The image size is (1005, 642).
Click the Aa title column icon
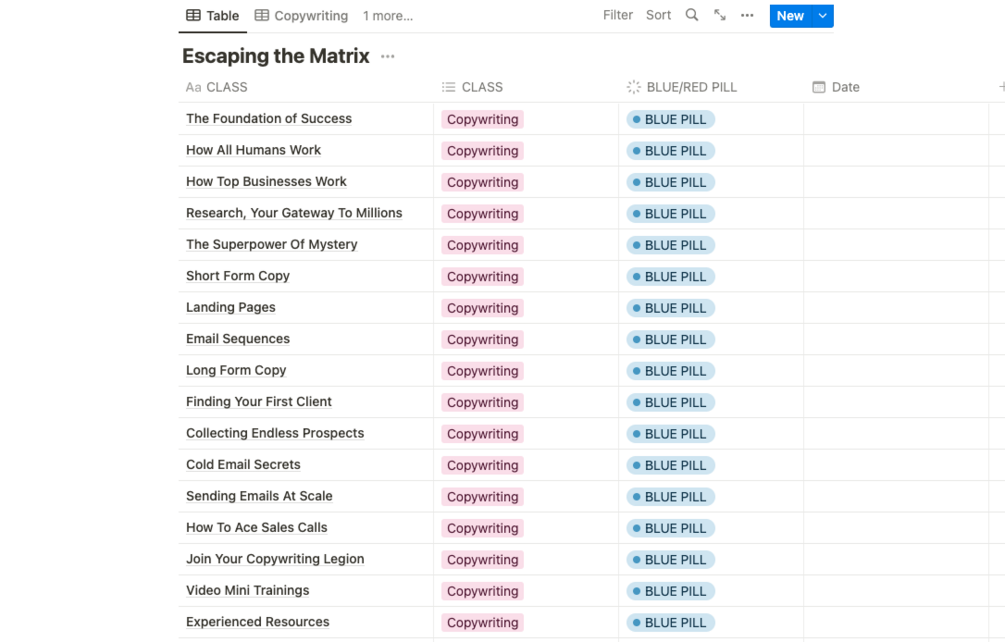193,87
